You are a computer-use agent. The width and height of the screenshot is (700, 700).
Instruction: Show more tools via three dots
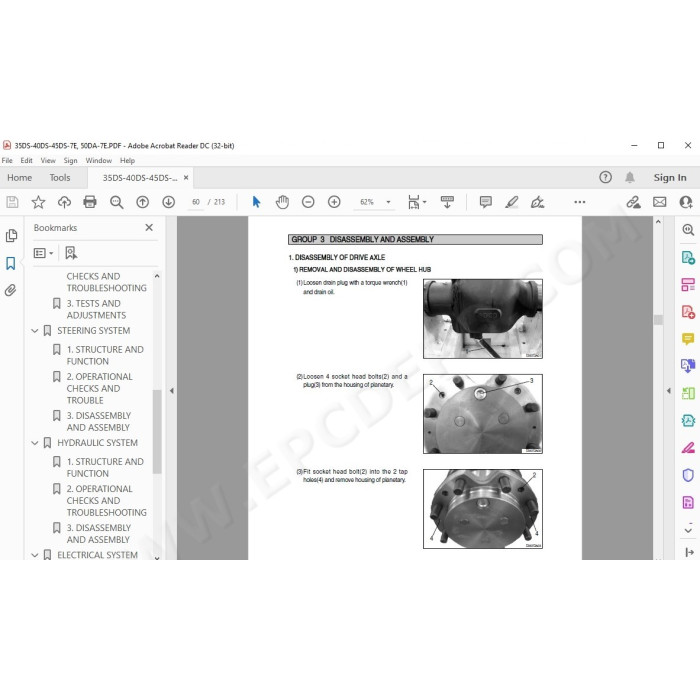pos(579,202)
